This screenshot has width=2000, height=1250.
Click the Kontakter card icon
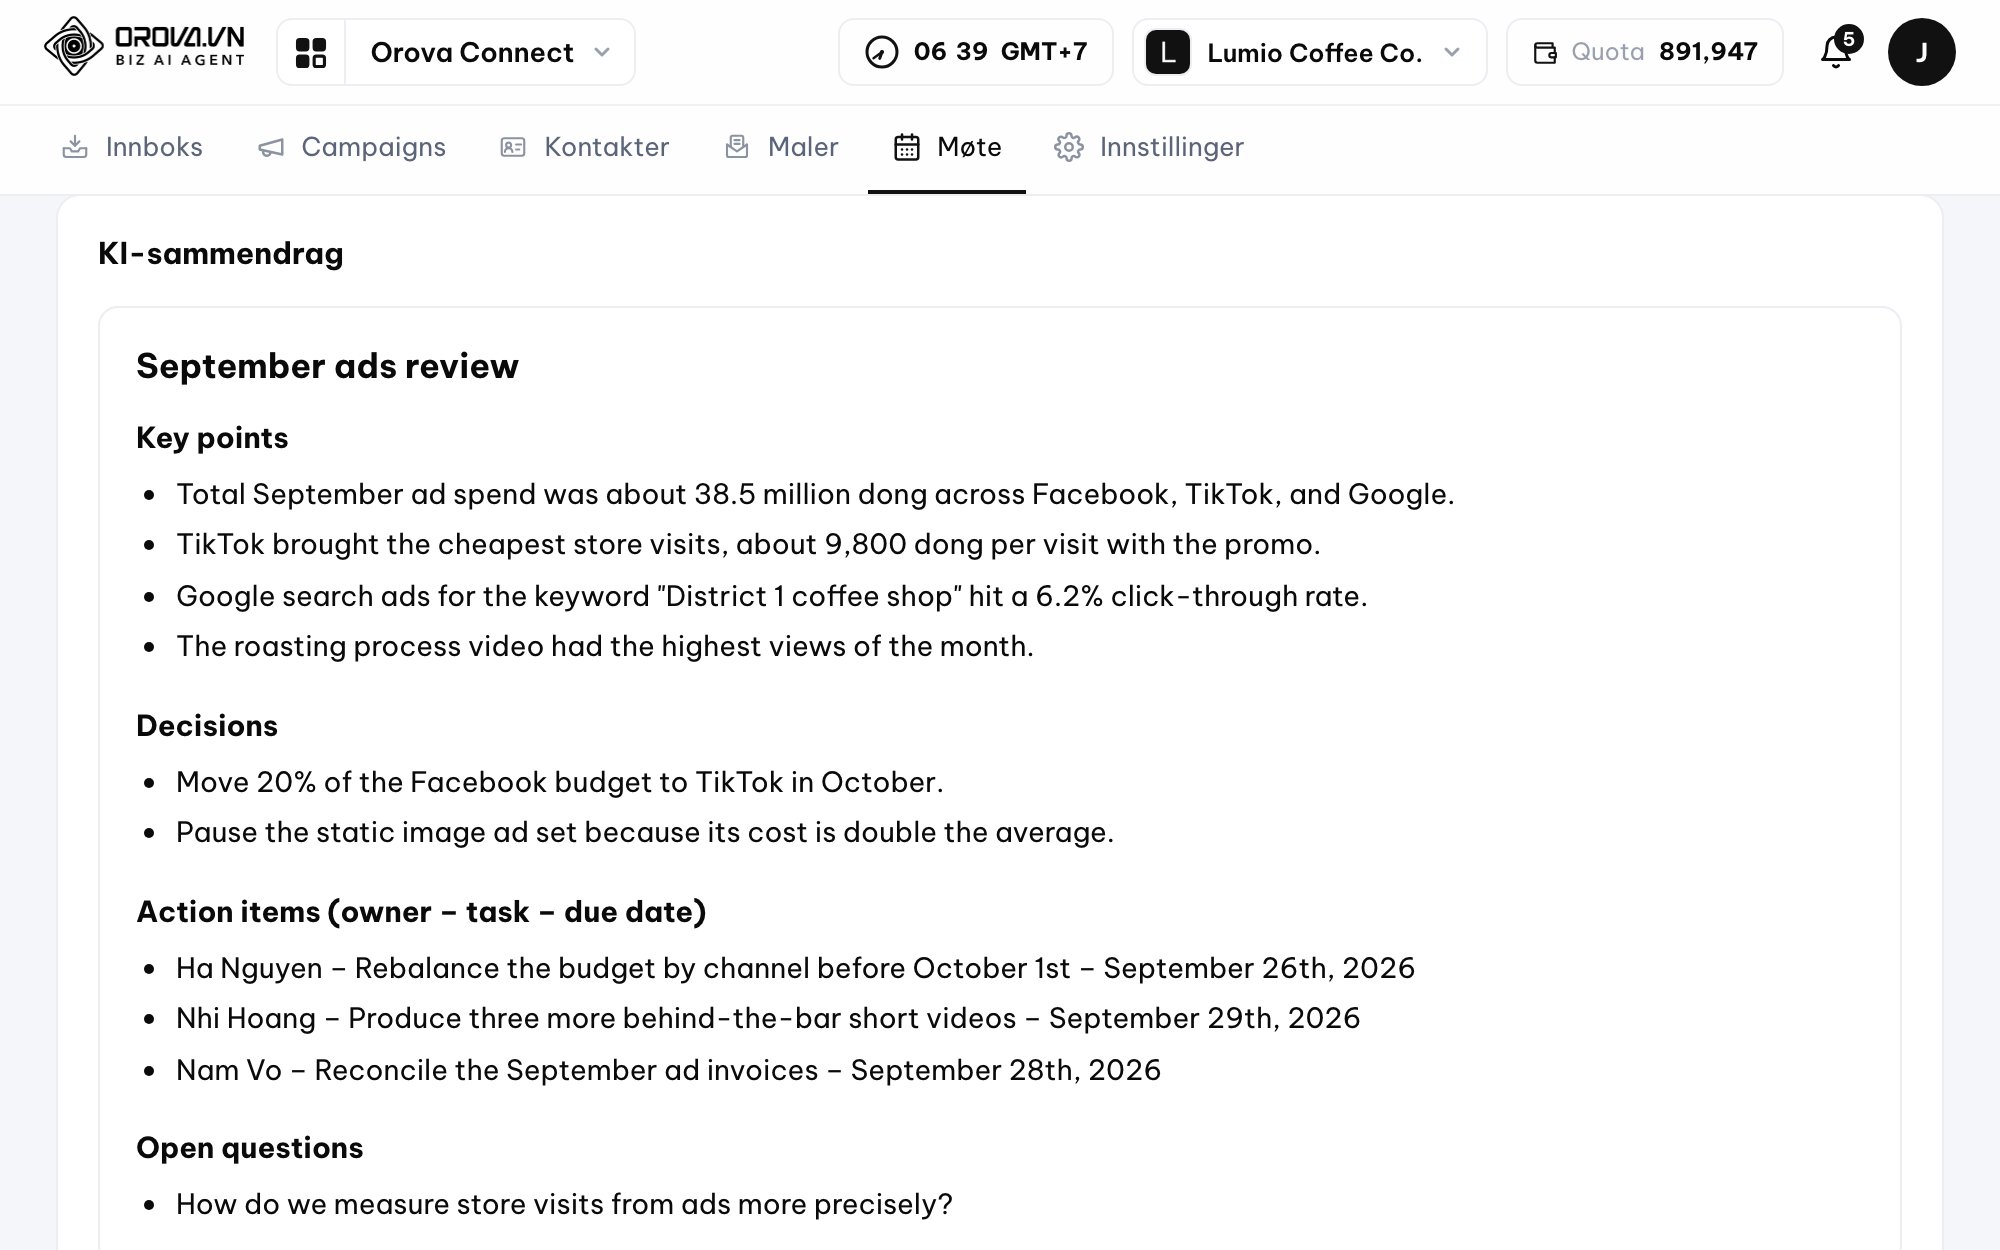(x=513, y=148)
